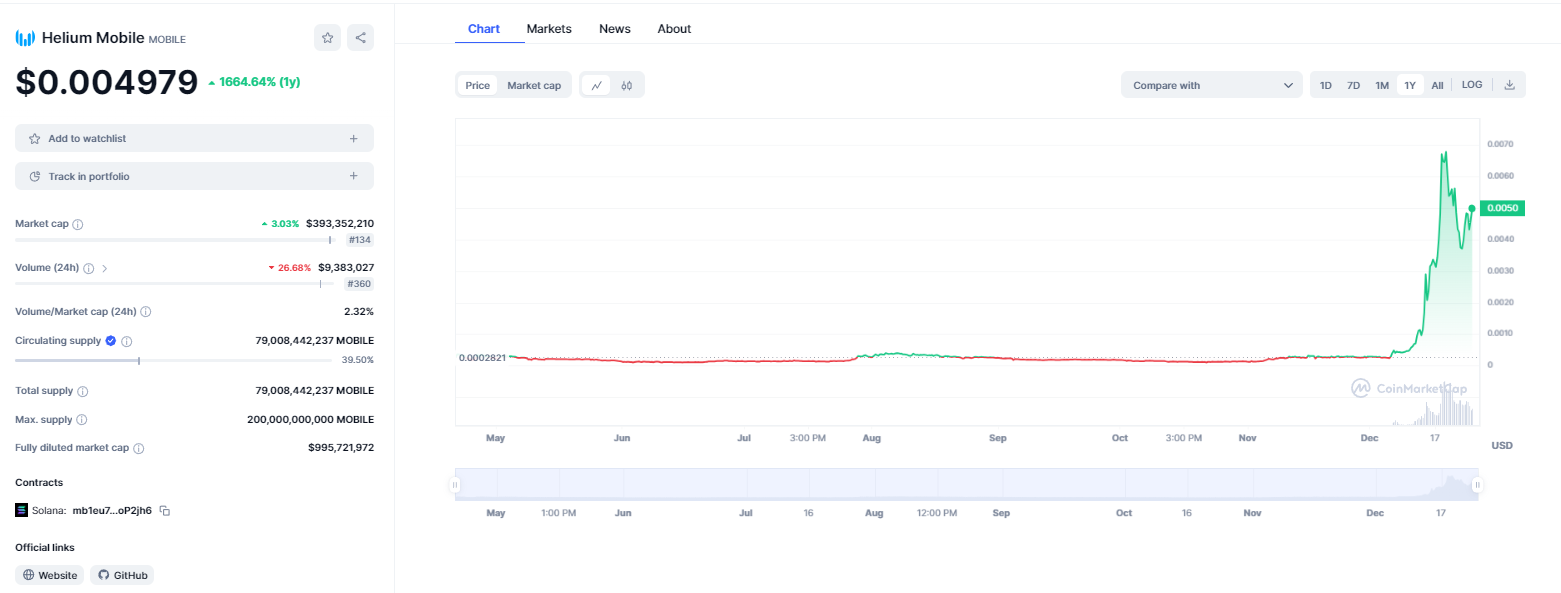This screenshot has height=593, width=1561.
Task: Open the Markets tab
Action: click(549, 29)
